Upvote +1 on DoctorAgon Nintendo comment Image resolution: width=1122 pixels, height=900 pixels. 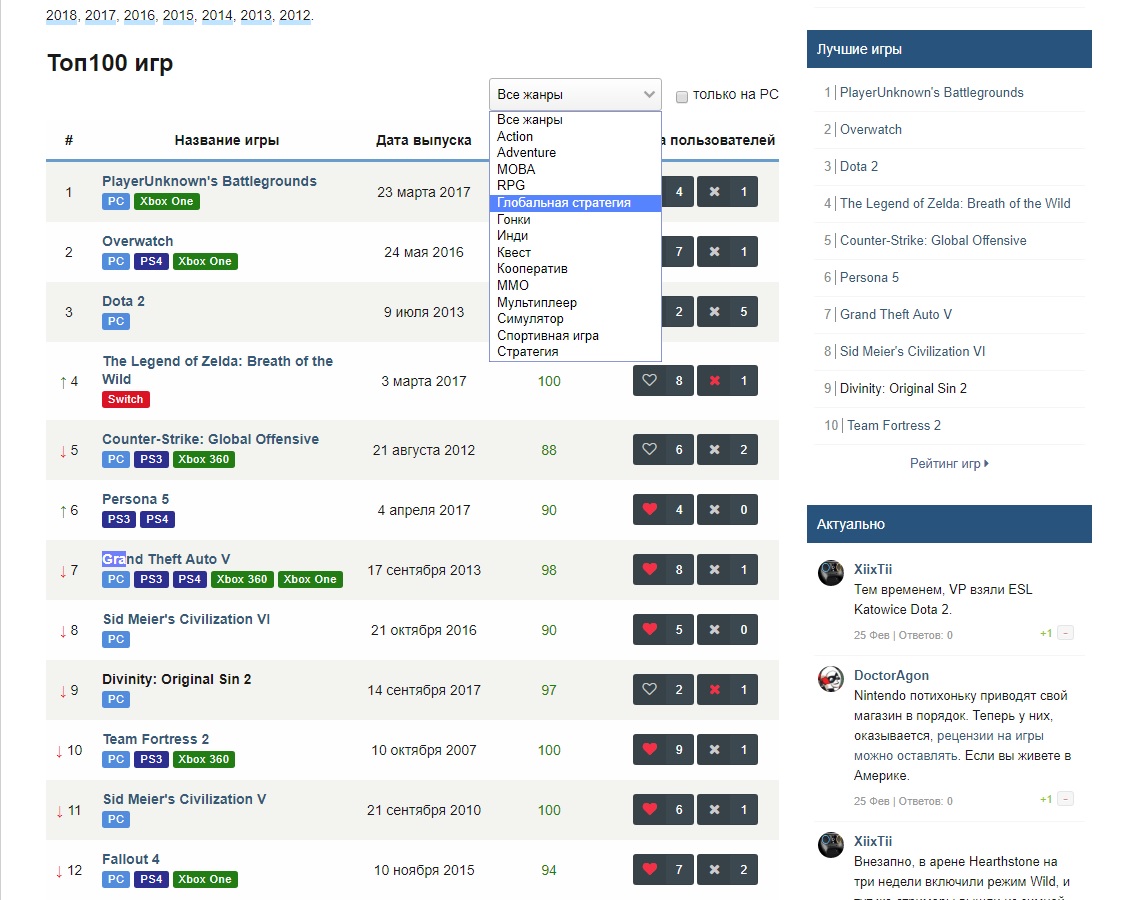pos(1045,799)
